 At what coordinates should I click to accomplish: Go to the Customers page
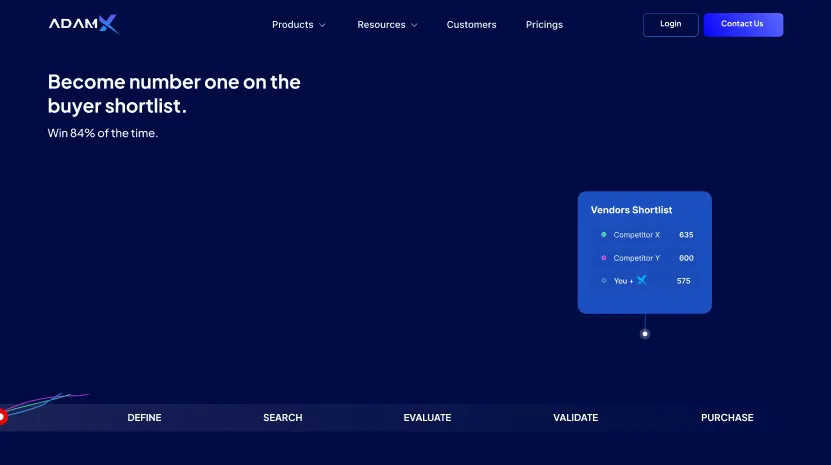pos(471,25)
